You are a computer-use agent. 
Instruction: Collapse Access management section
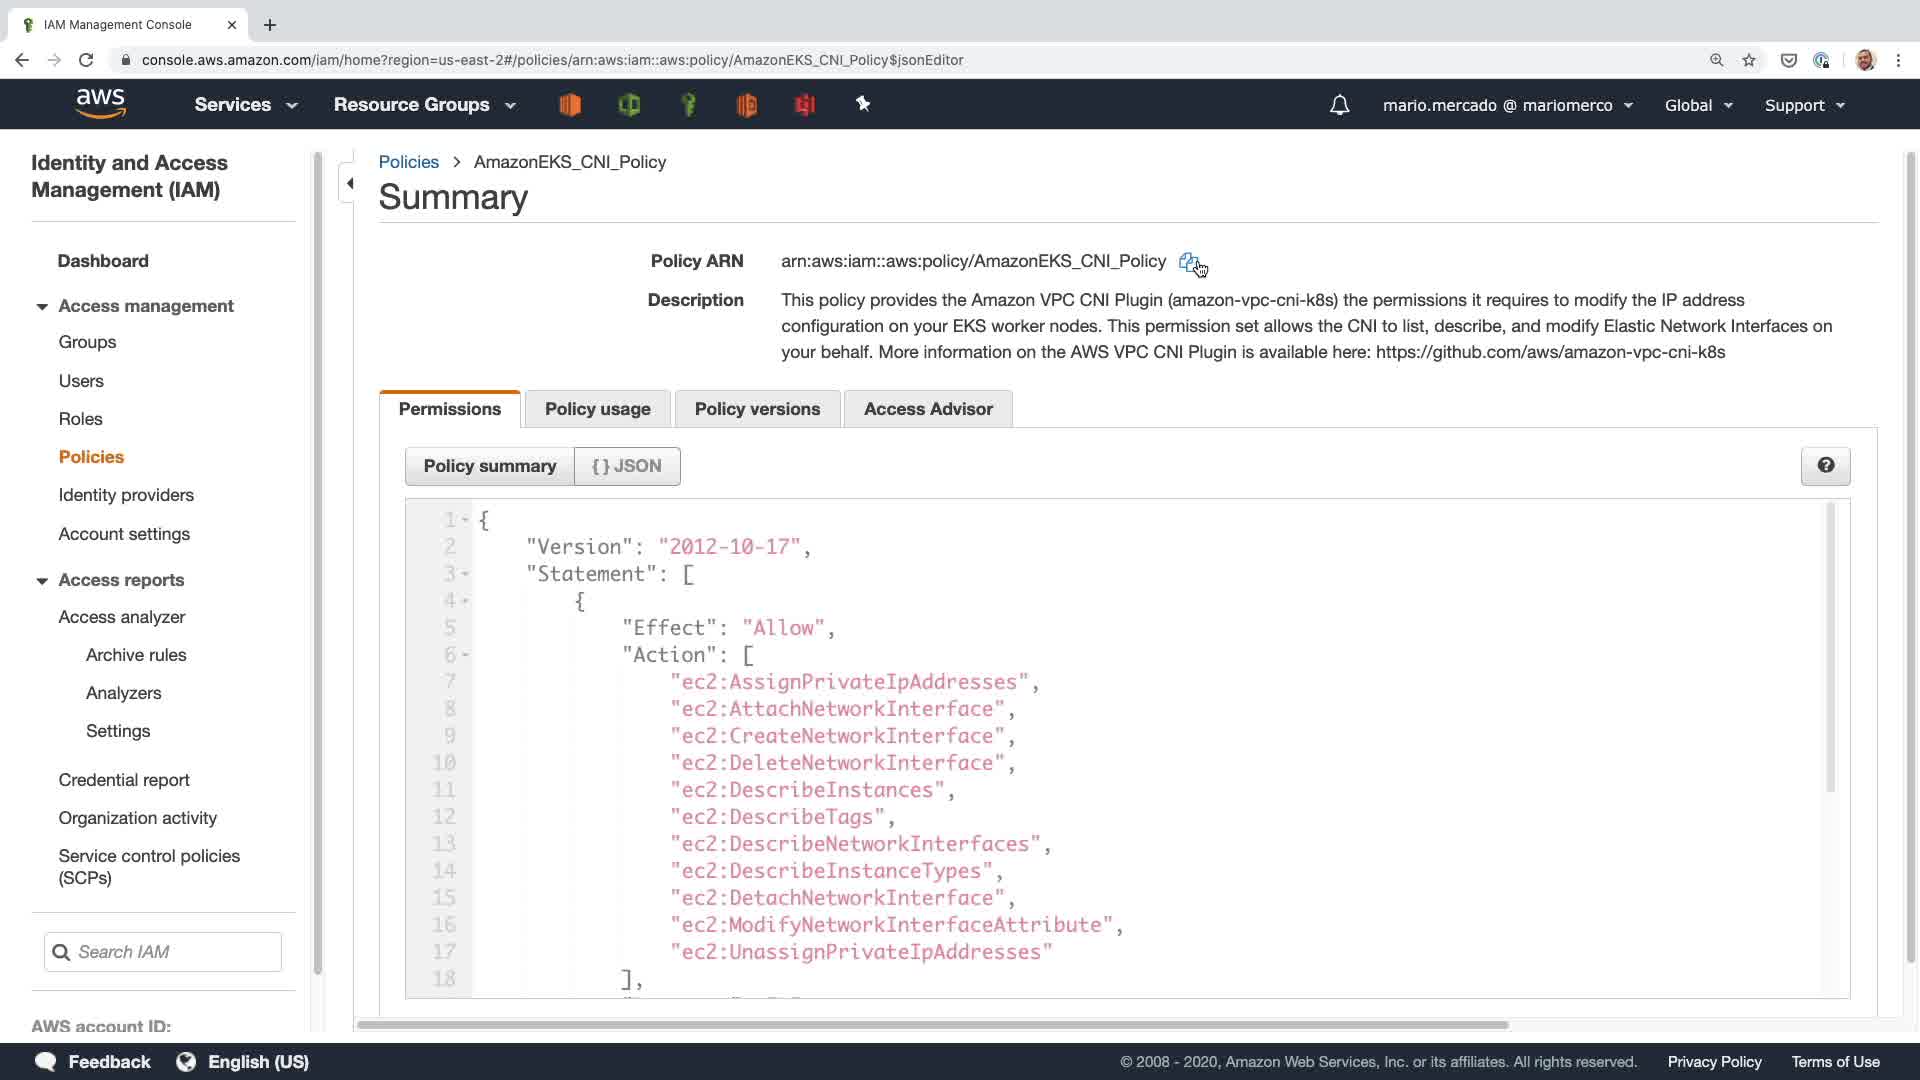[42, 307]
